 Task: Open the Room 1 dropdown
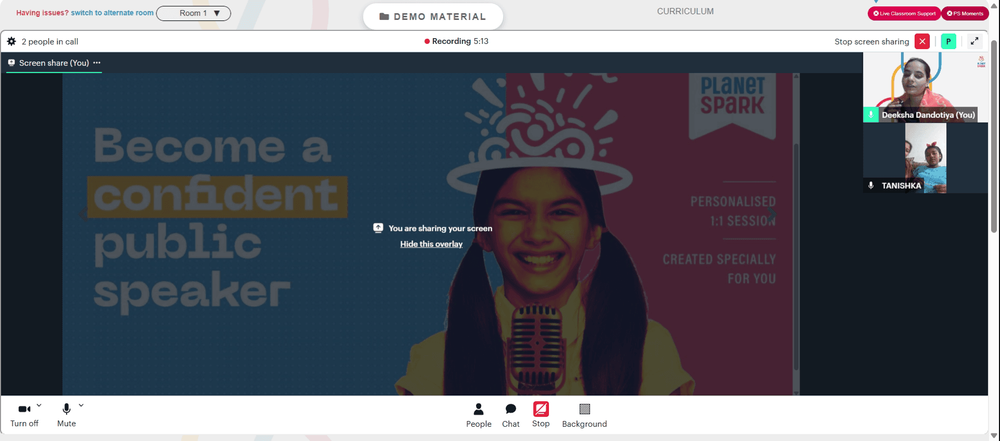pos(194,13)
